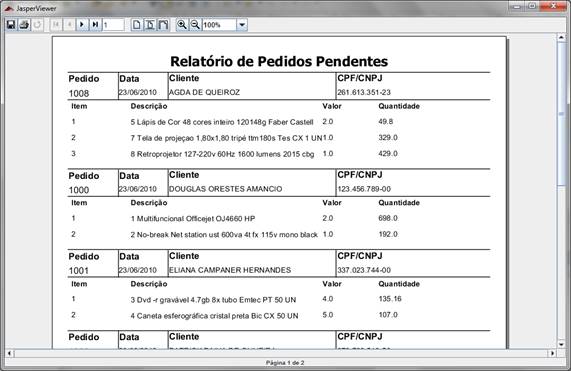Click the Multifuncional Officejet item description
This screenshot has width=571, height=371.
point(193,219)
